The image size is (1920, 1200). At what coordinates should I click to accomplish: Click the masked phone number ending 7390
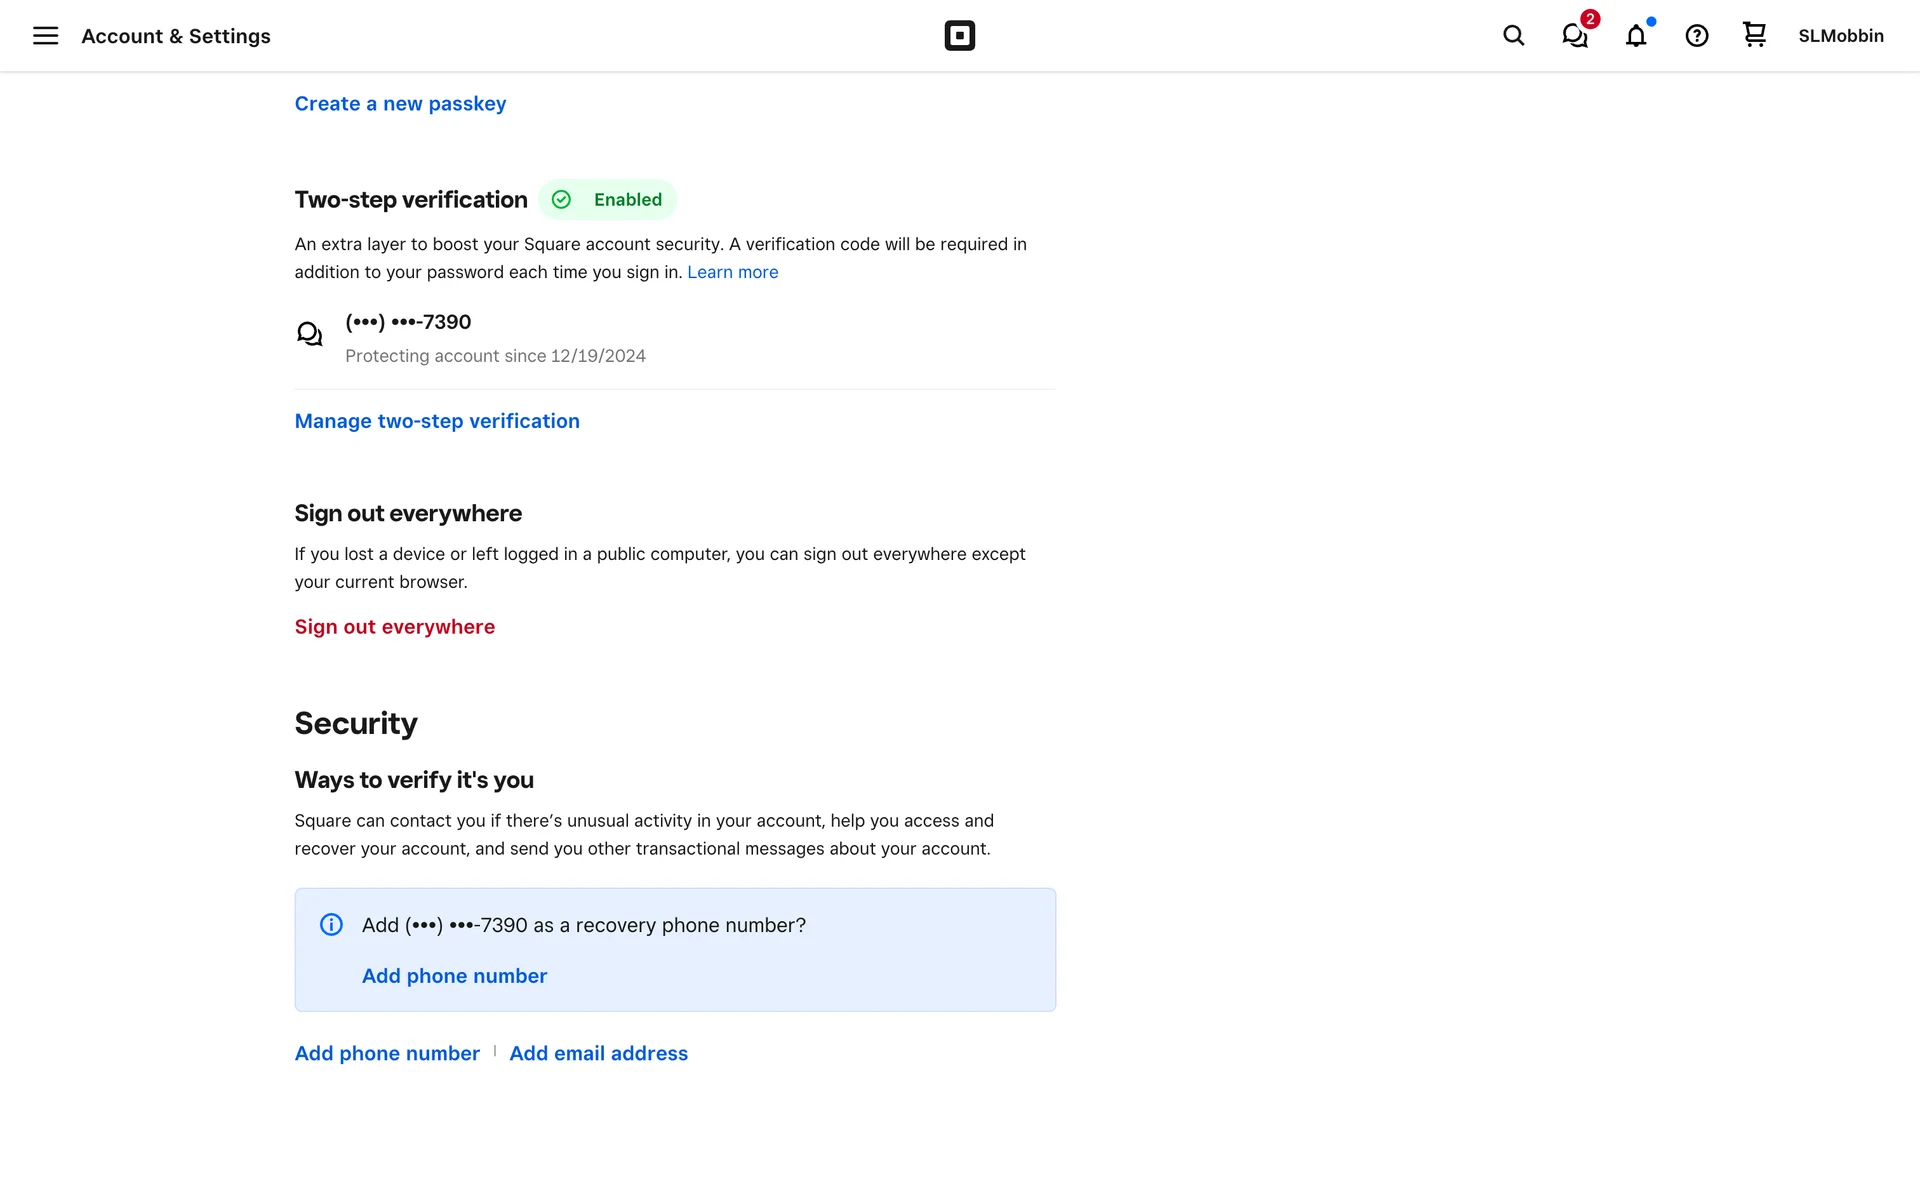[x=408, y=322]
